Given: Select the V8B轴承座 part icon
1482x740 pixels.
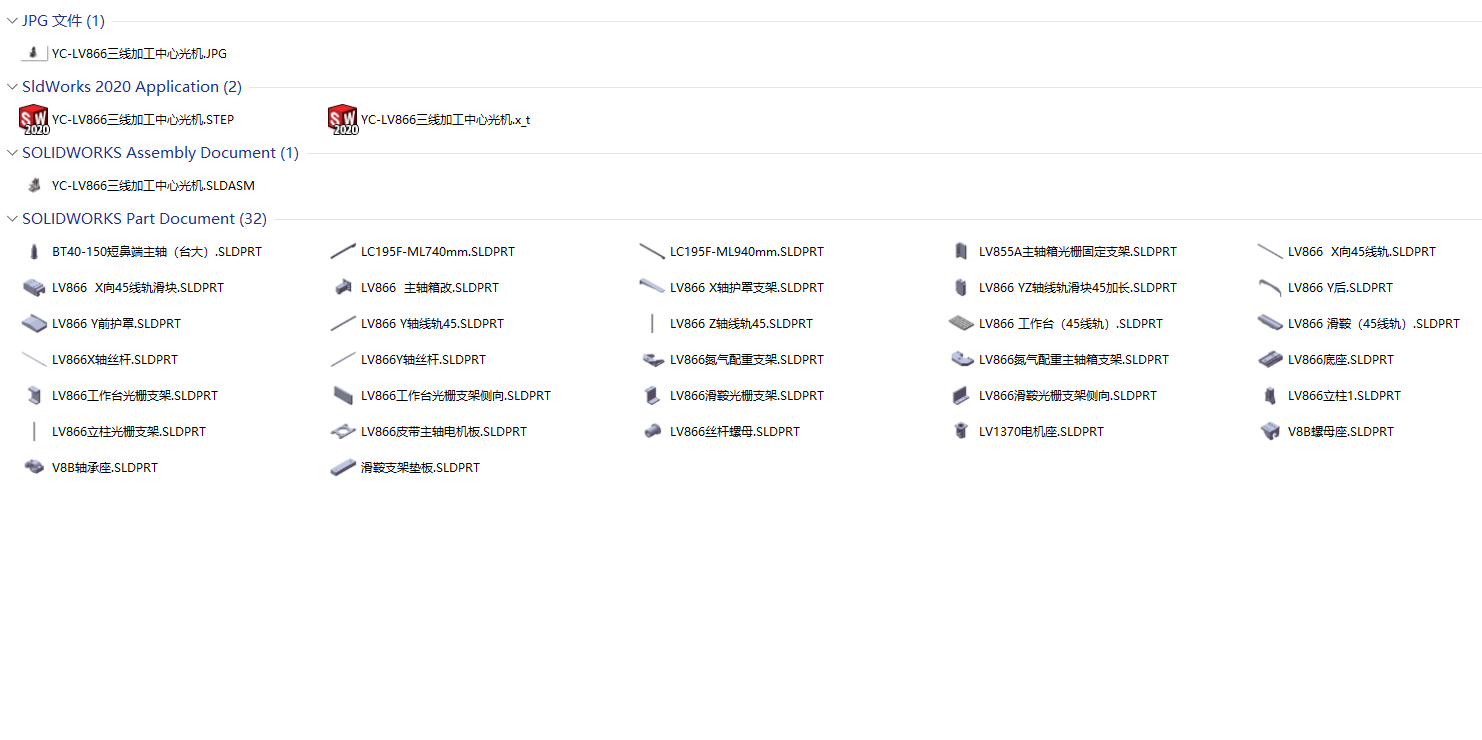Looking at the screenshot, I should (33, 467).
